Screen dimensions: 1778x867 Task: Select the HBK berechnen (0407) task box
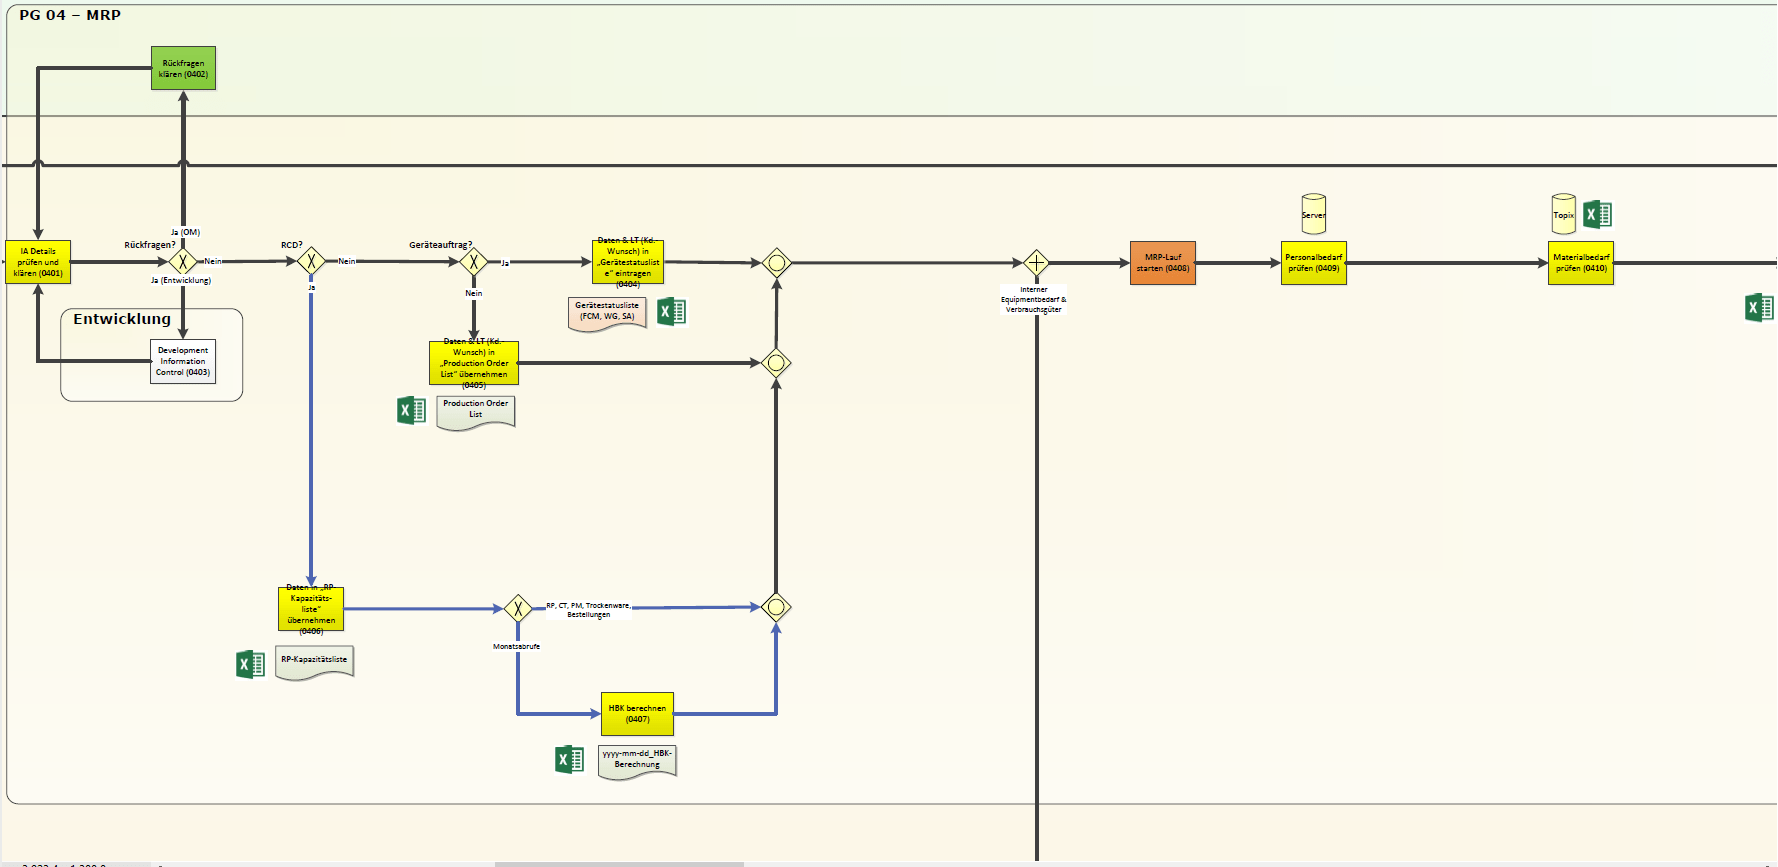(x=637, y=714)
